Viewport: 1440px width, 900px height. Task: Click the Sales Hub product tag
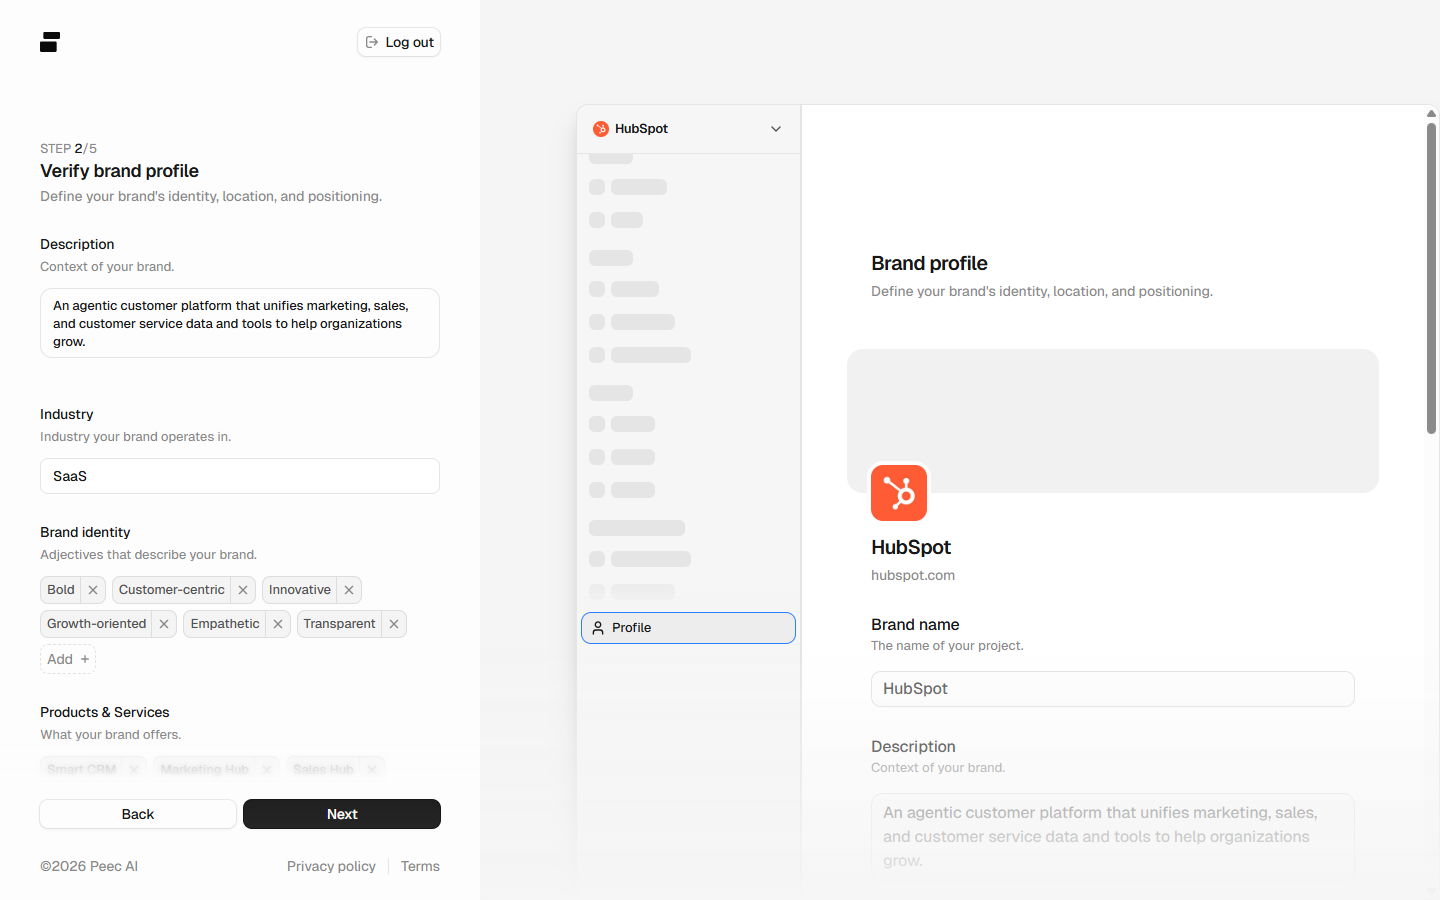pyautogui.click(x=335, y=769)
